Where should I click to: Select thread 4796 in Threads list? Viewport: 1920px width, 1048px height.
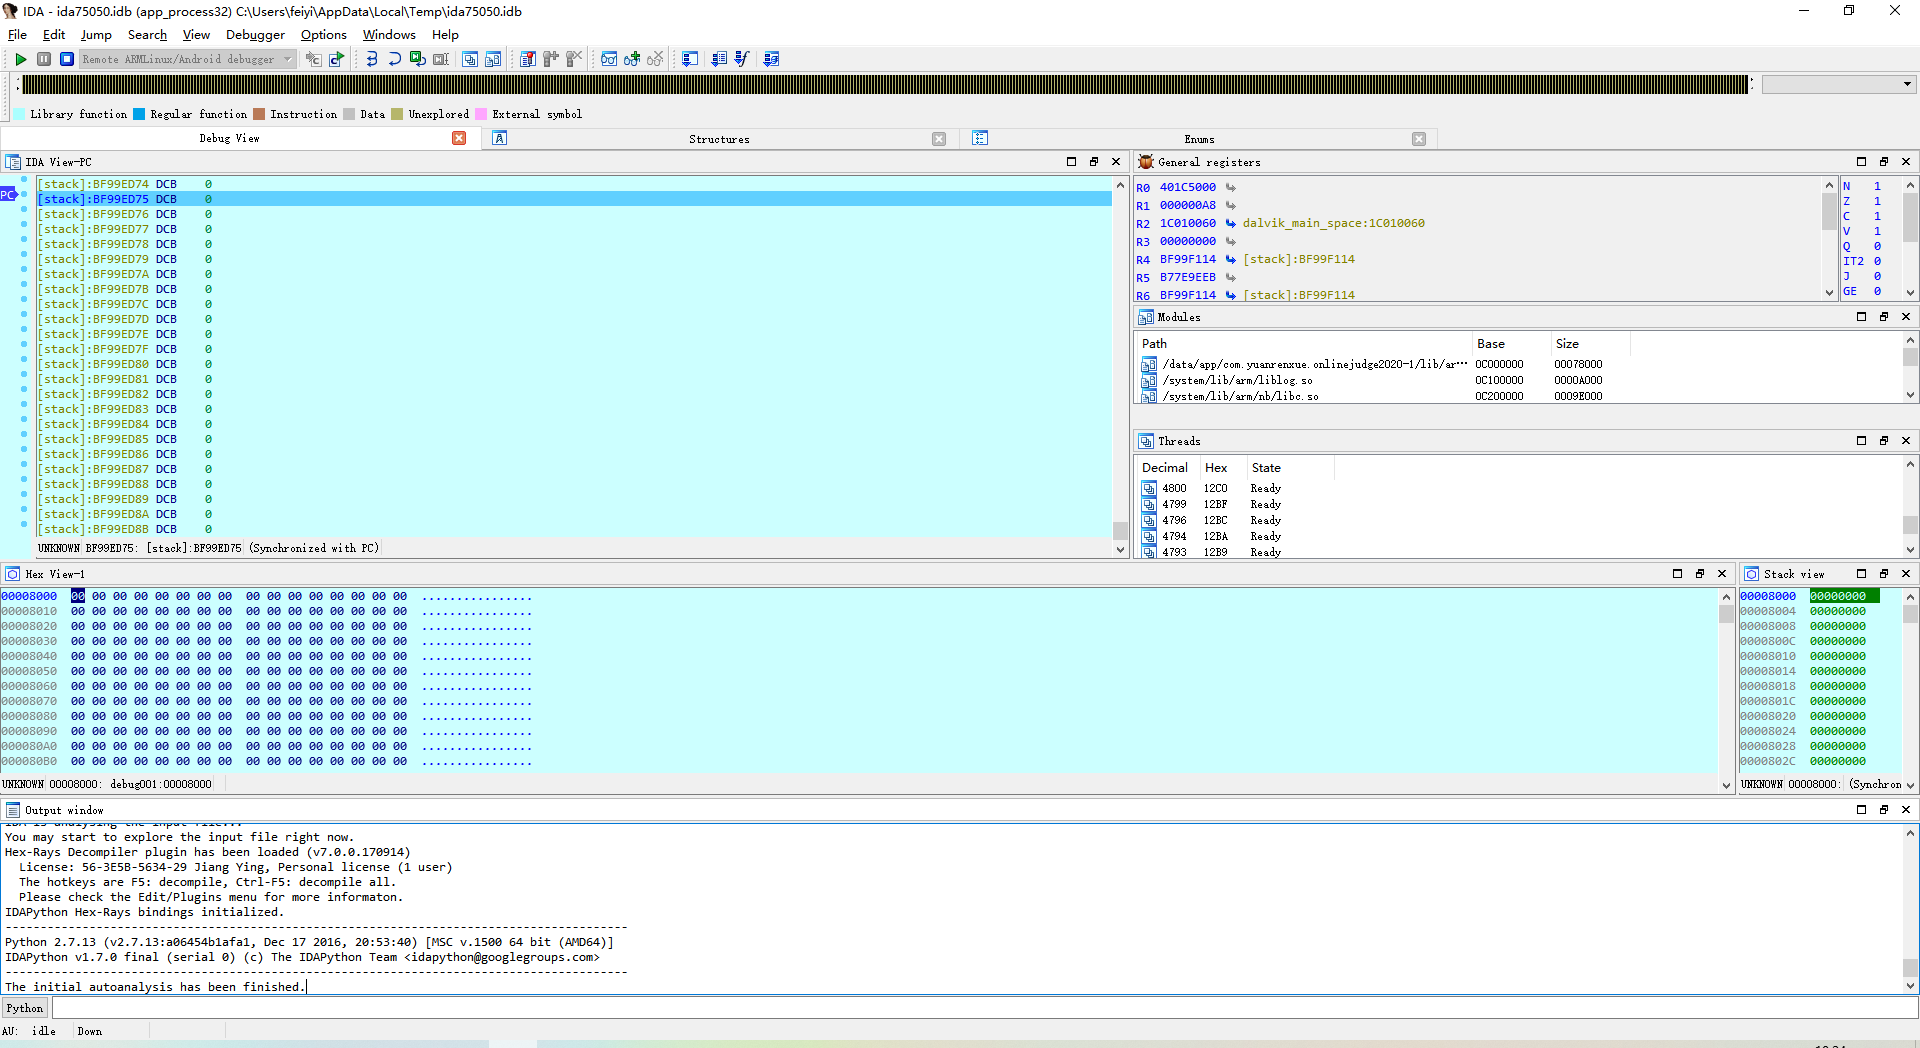click(1520, 520)
